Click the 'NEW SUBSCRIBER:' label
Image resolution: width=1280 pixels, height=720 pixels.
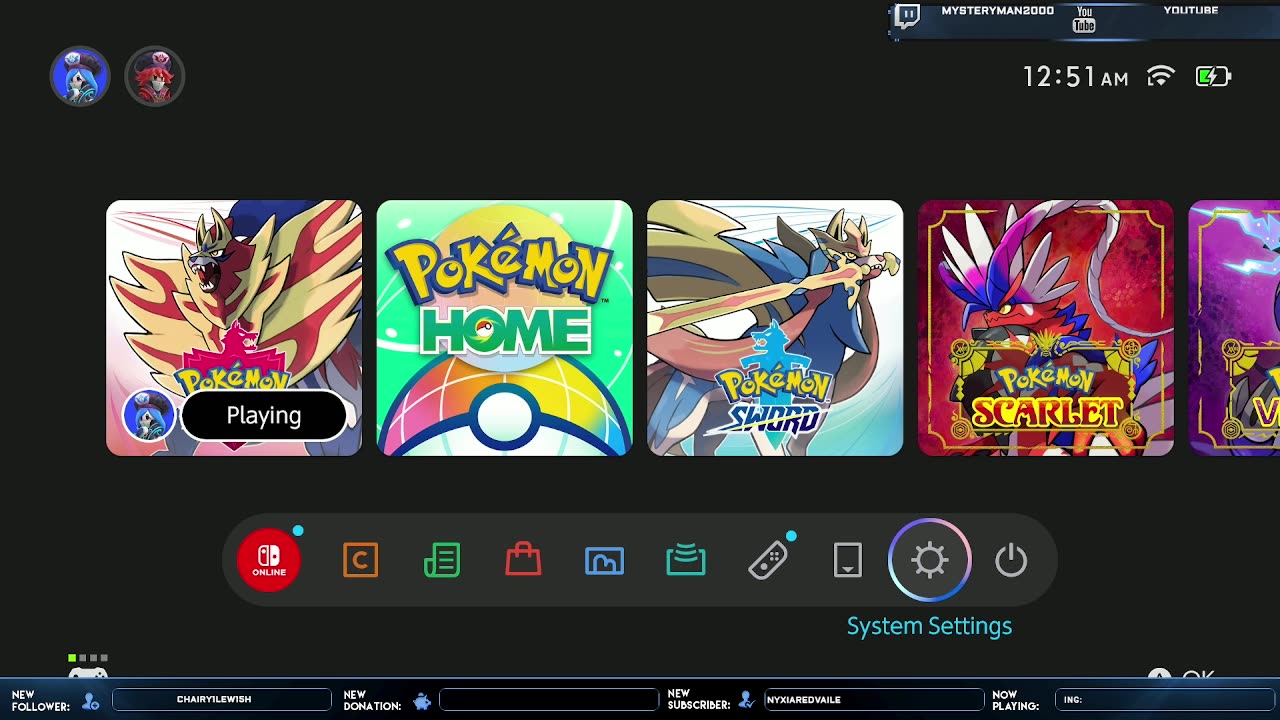tap(699, 701)
